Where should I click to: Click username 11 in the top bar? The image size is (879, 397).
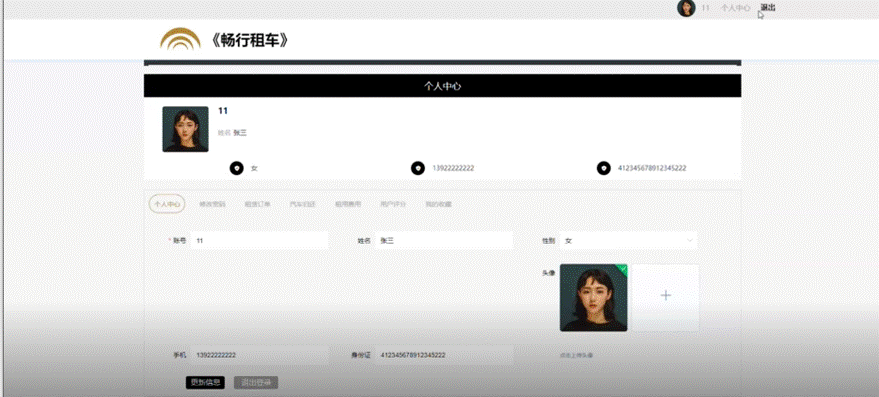(x=706, y=8)
